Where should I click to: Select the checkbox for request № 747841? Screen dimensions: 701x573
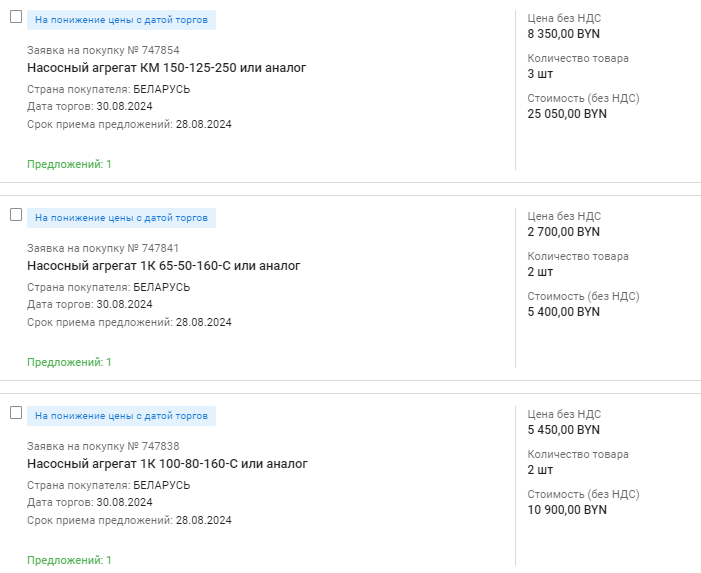(16, 215)
